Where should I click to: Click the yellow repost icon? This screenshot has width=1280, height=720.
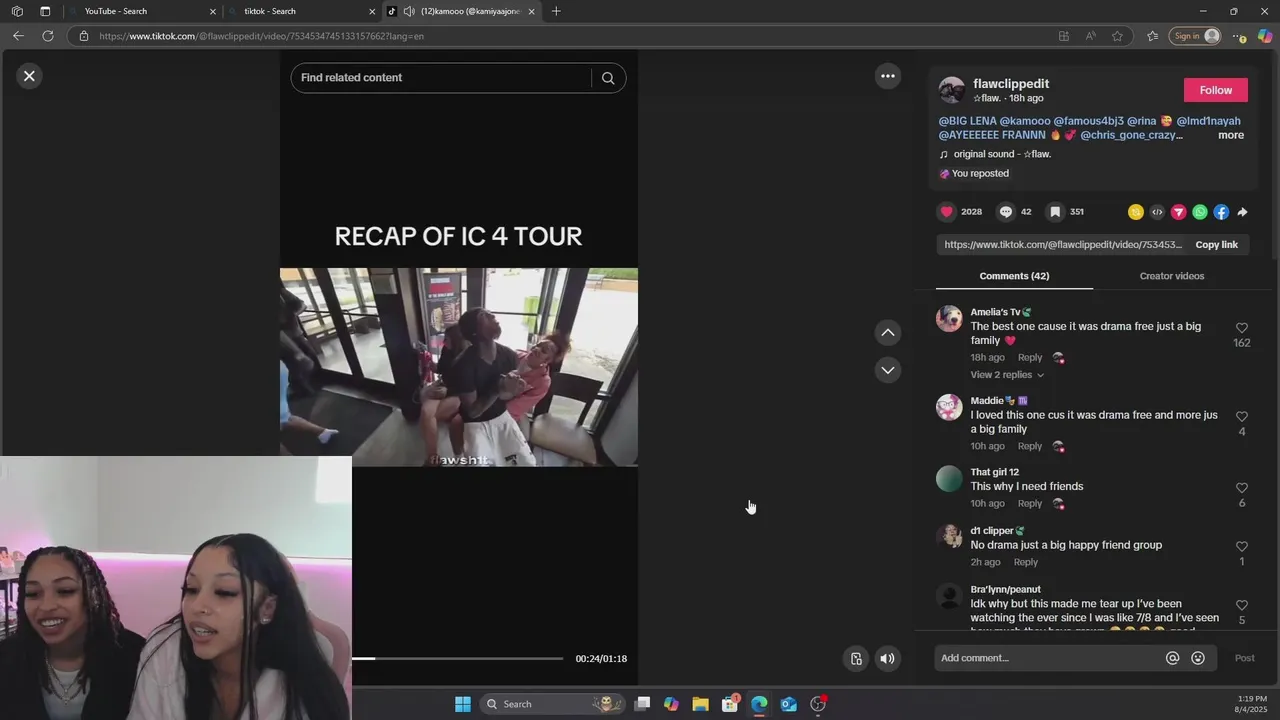(x=1135, y=212)
